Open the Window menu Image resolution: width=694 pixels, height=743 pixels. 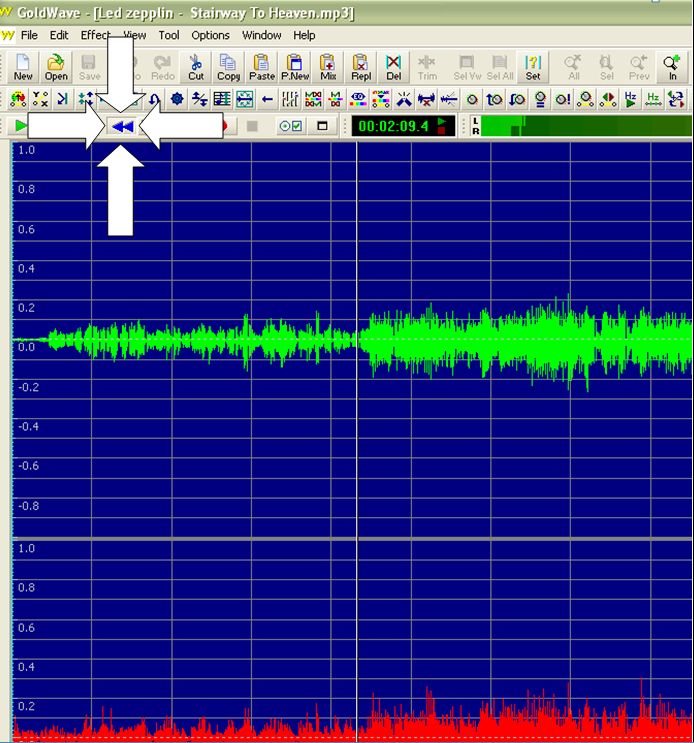[x=261, y=36]
